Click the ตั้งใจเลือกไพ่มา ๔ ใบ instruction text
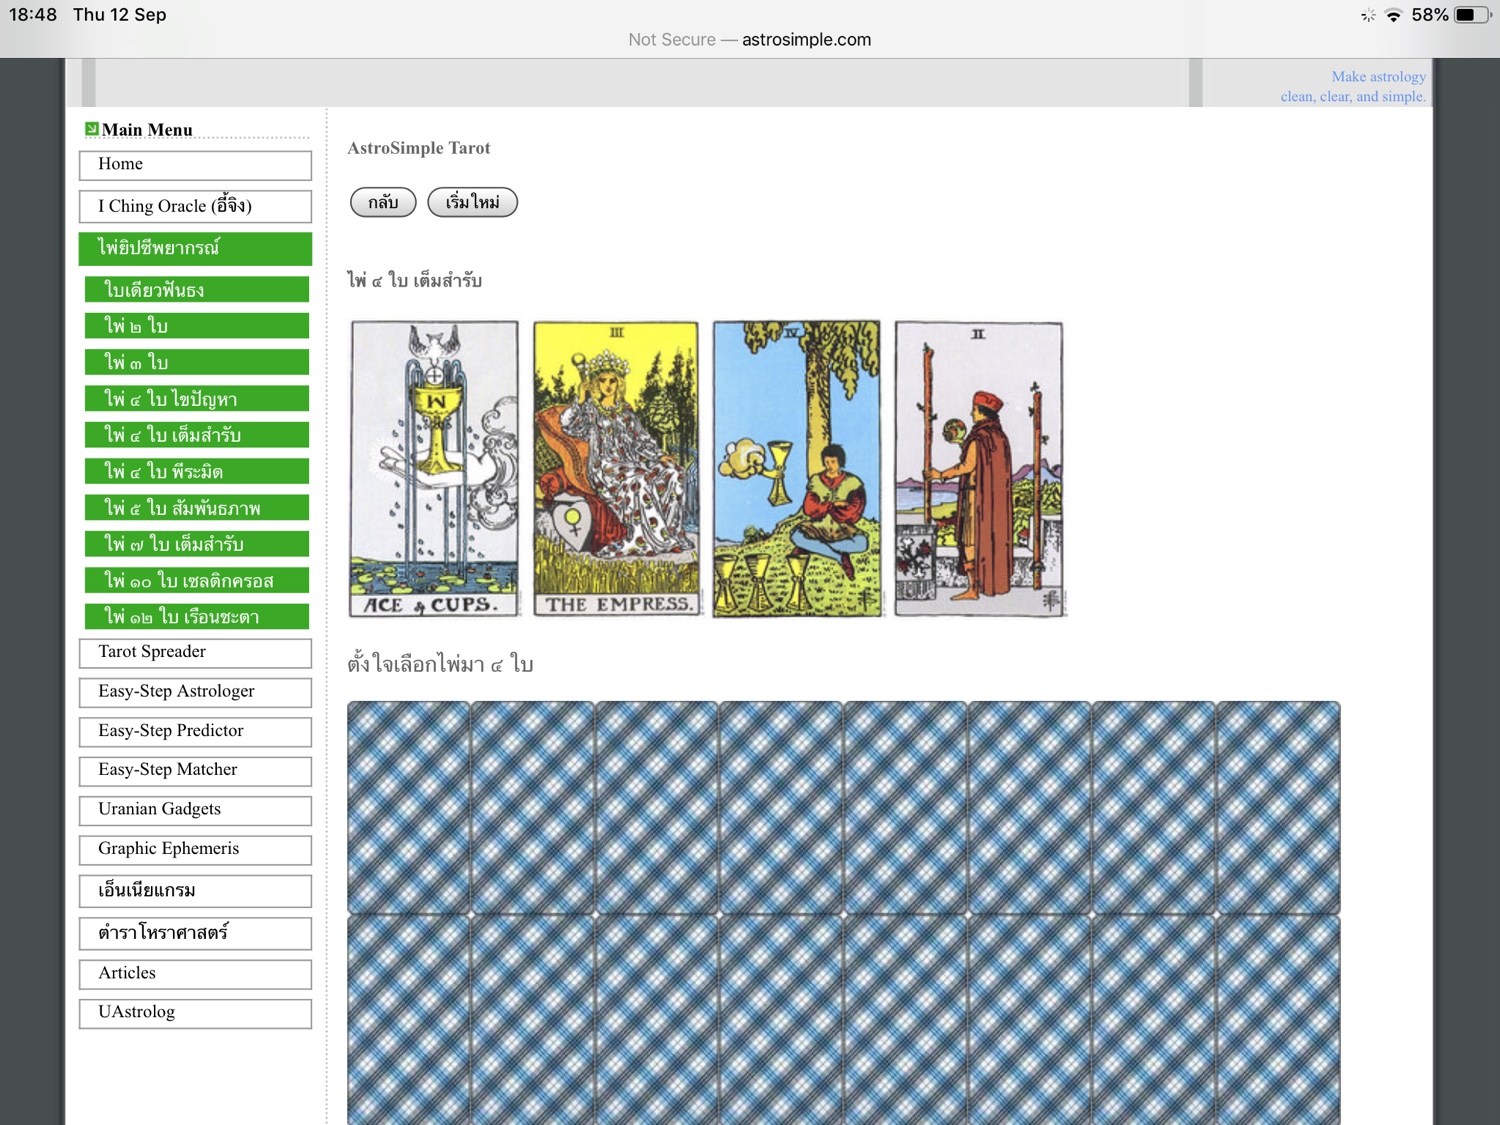Image resolution: width=1500 pixels, height=1125 pixels. 440,664
